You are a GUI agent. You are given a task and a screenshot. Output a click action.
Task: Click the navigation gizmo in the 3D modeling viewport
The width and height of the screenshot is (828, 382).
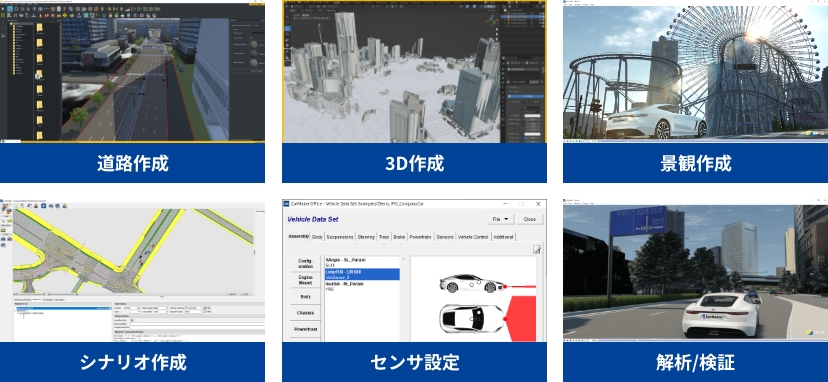491,21
